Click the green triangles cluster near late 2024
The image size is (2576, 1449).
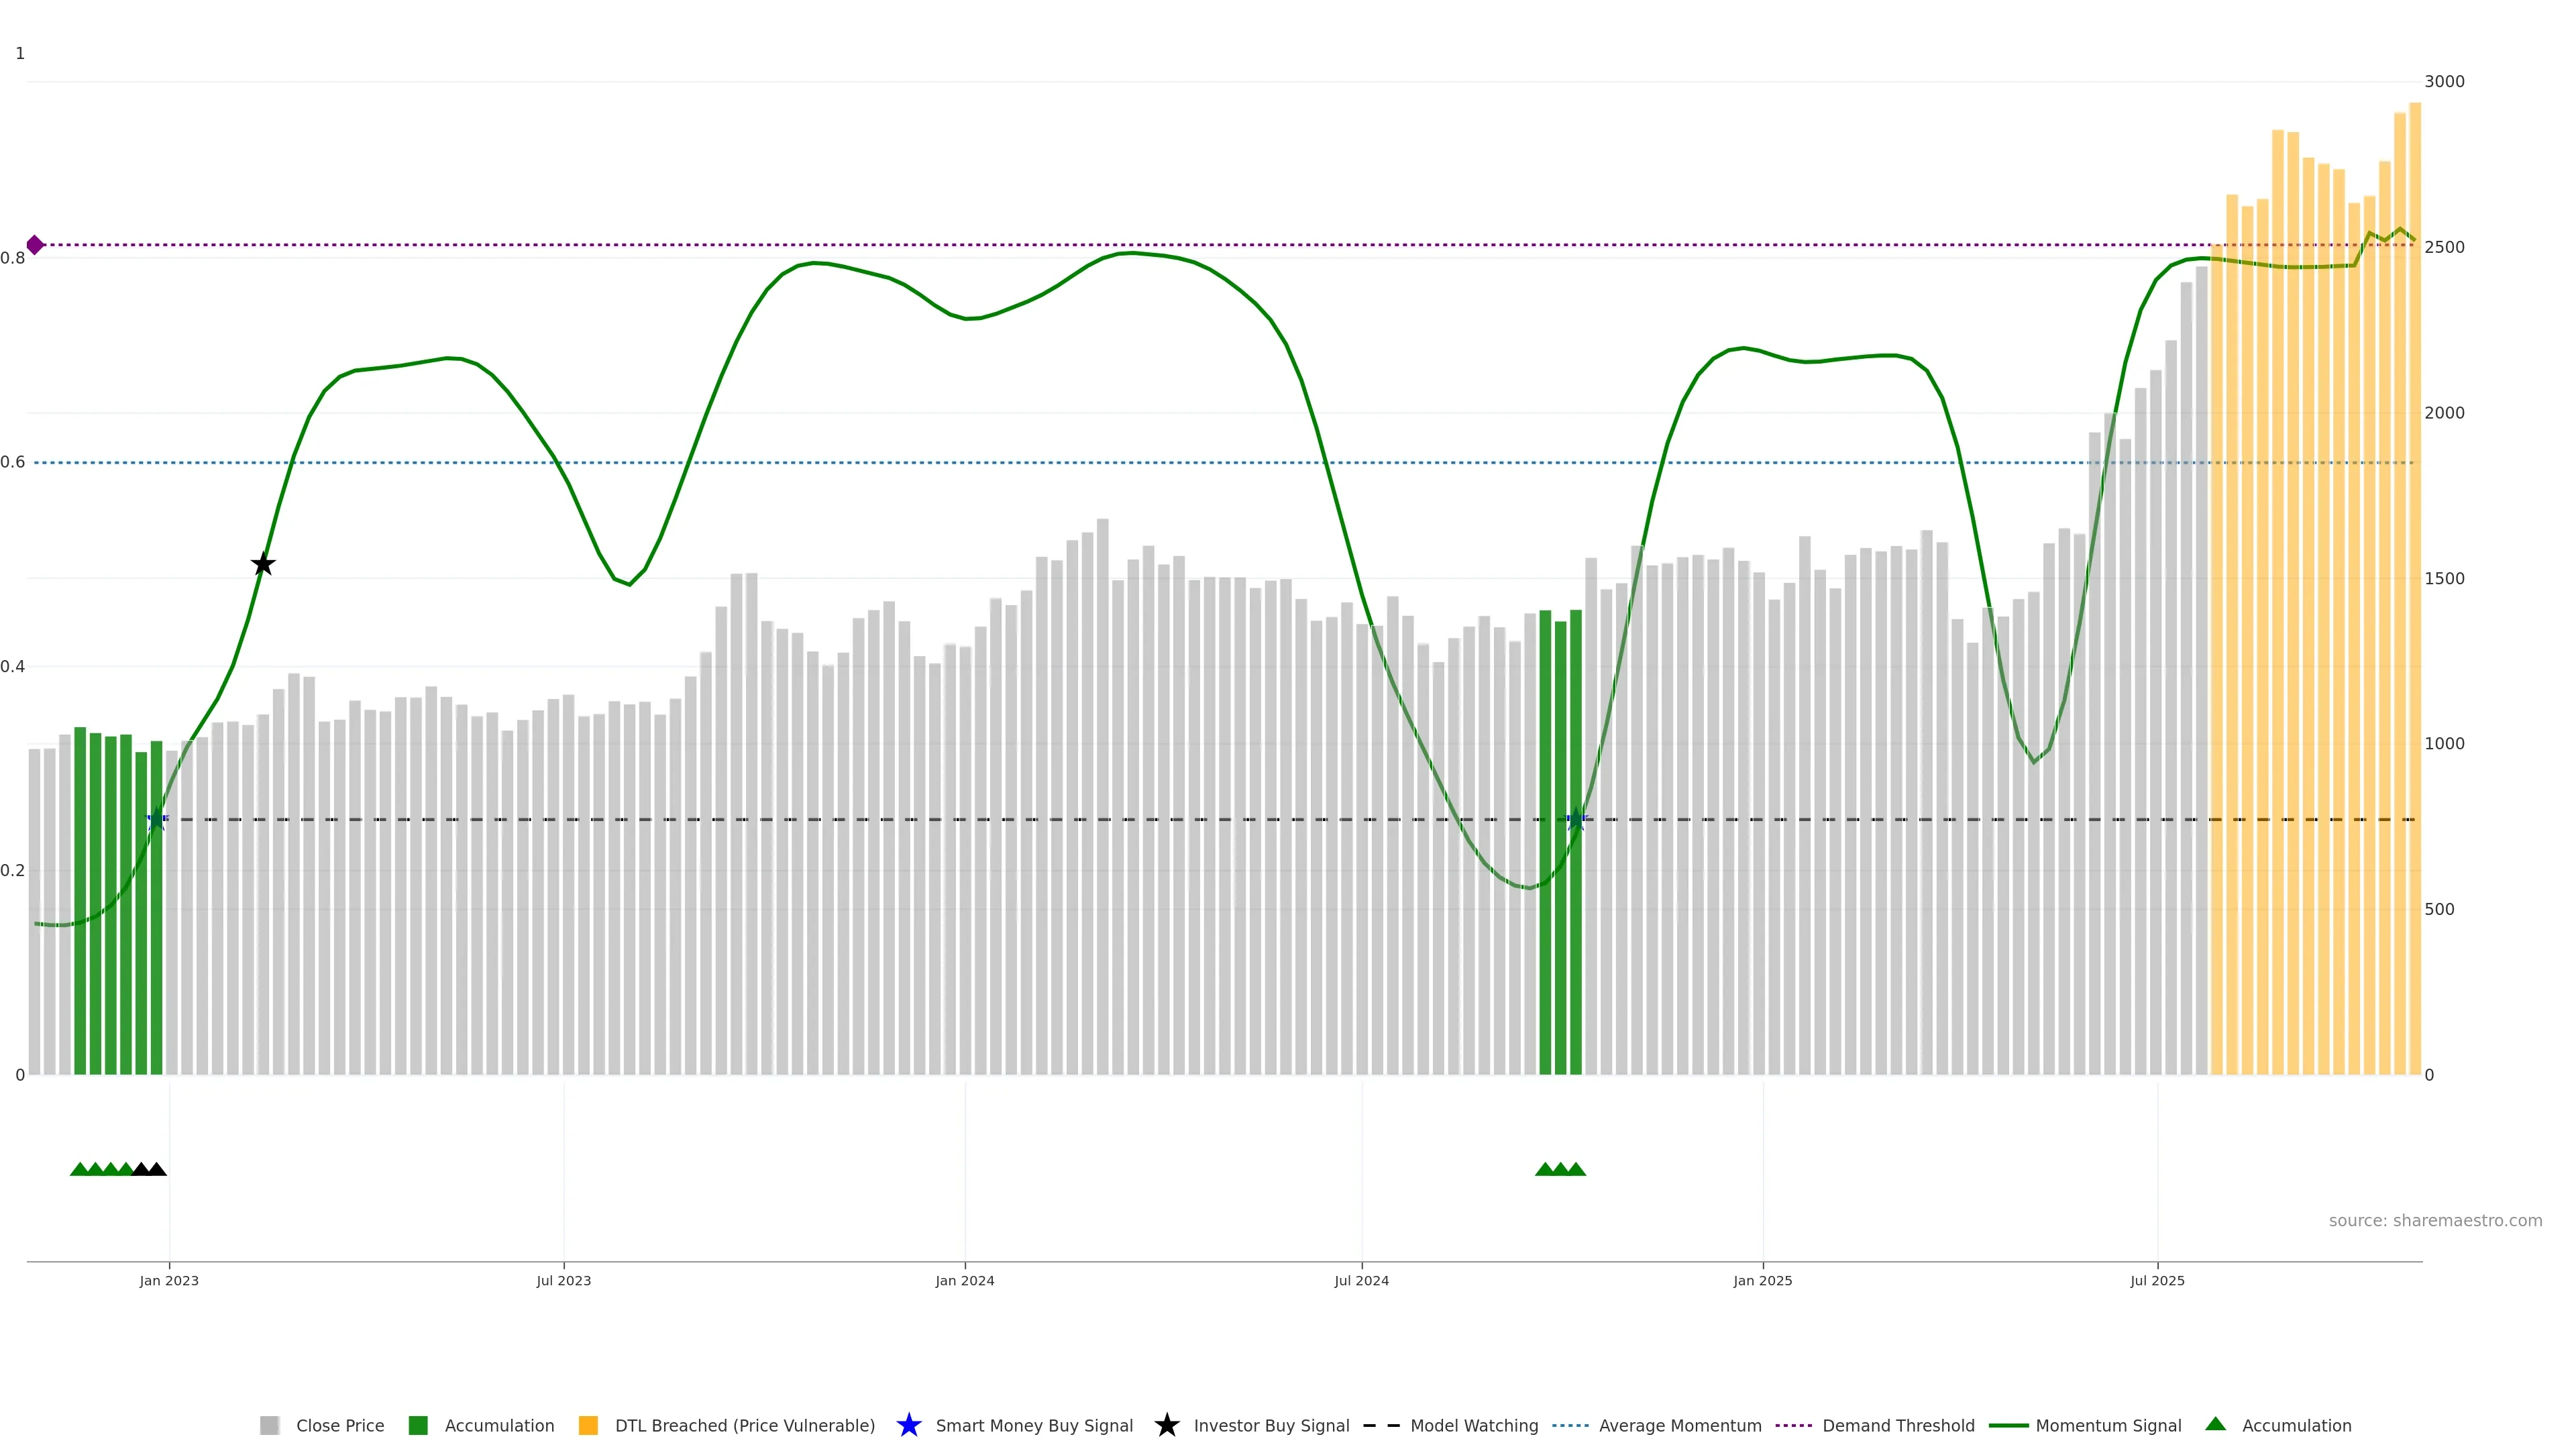point(1560,1169)
